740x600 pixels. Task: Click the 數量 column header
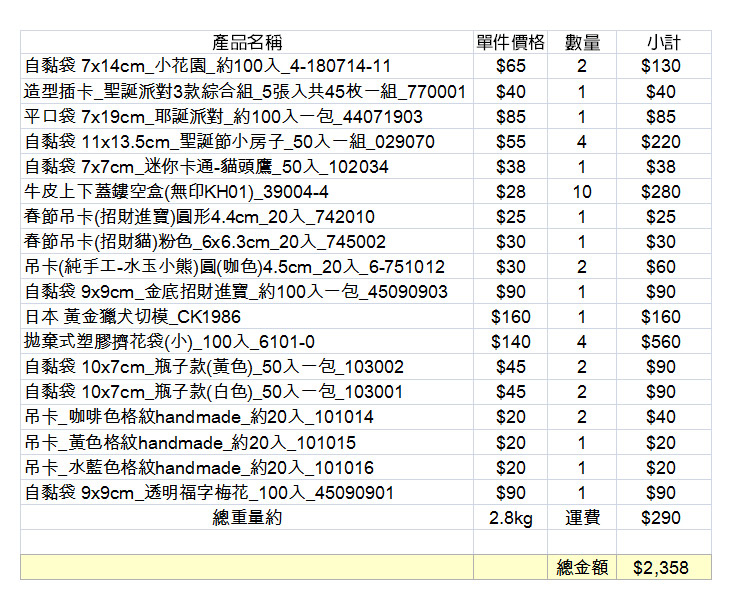pos(582,42)
